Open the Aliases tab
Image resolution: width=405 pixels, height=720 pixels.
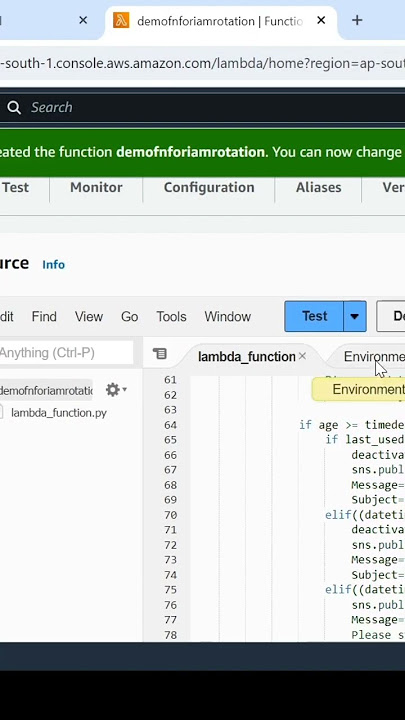[318, 187]
